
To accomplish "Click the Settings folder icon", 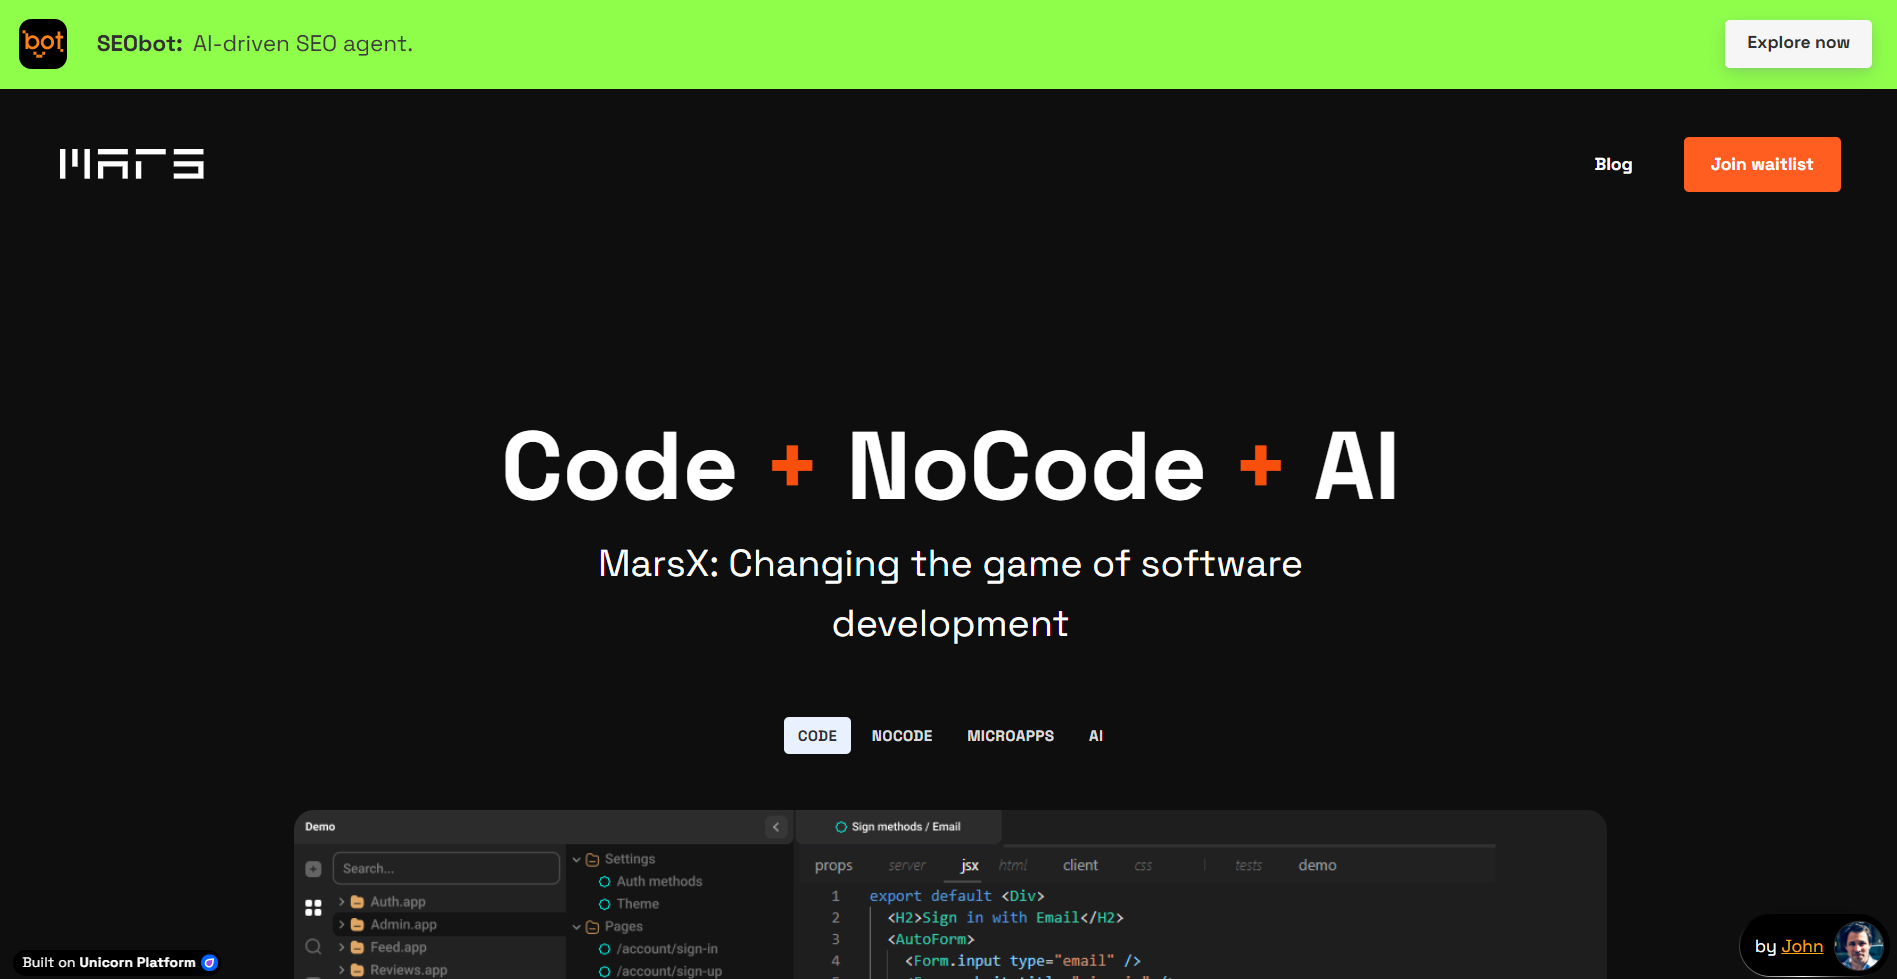I will click(592, 859).
